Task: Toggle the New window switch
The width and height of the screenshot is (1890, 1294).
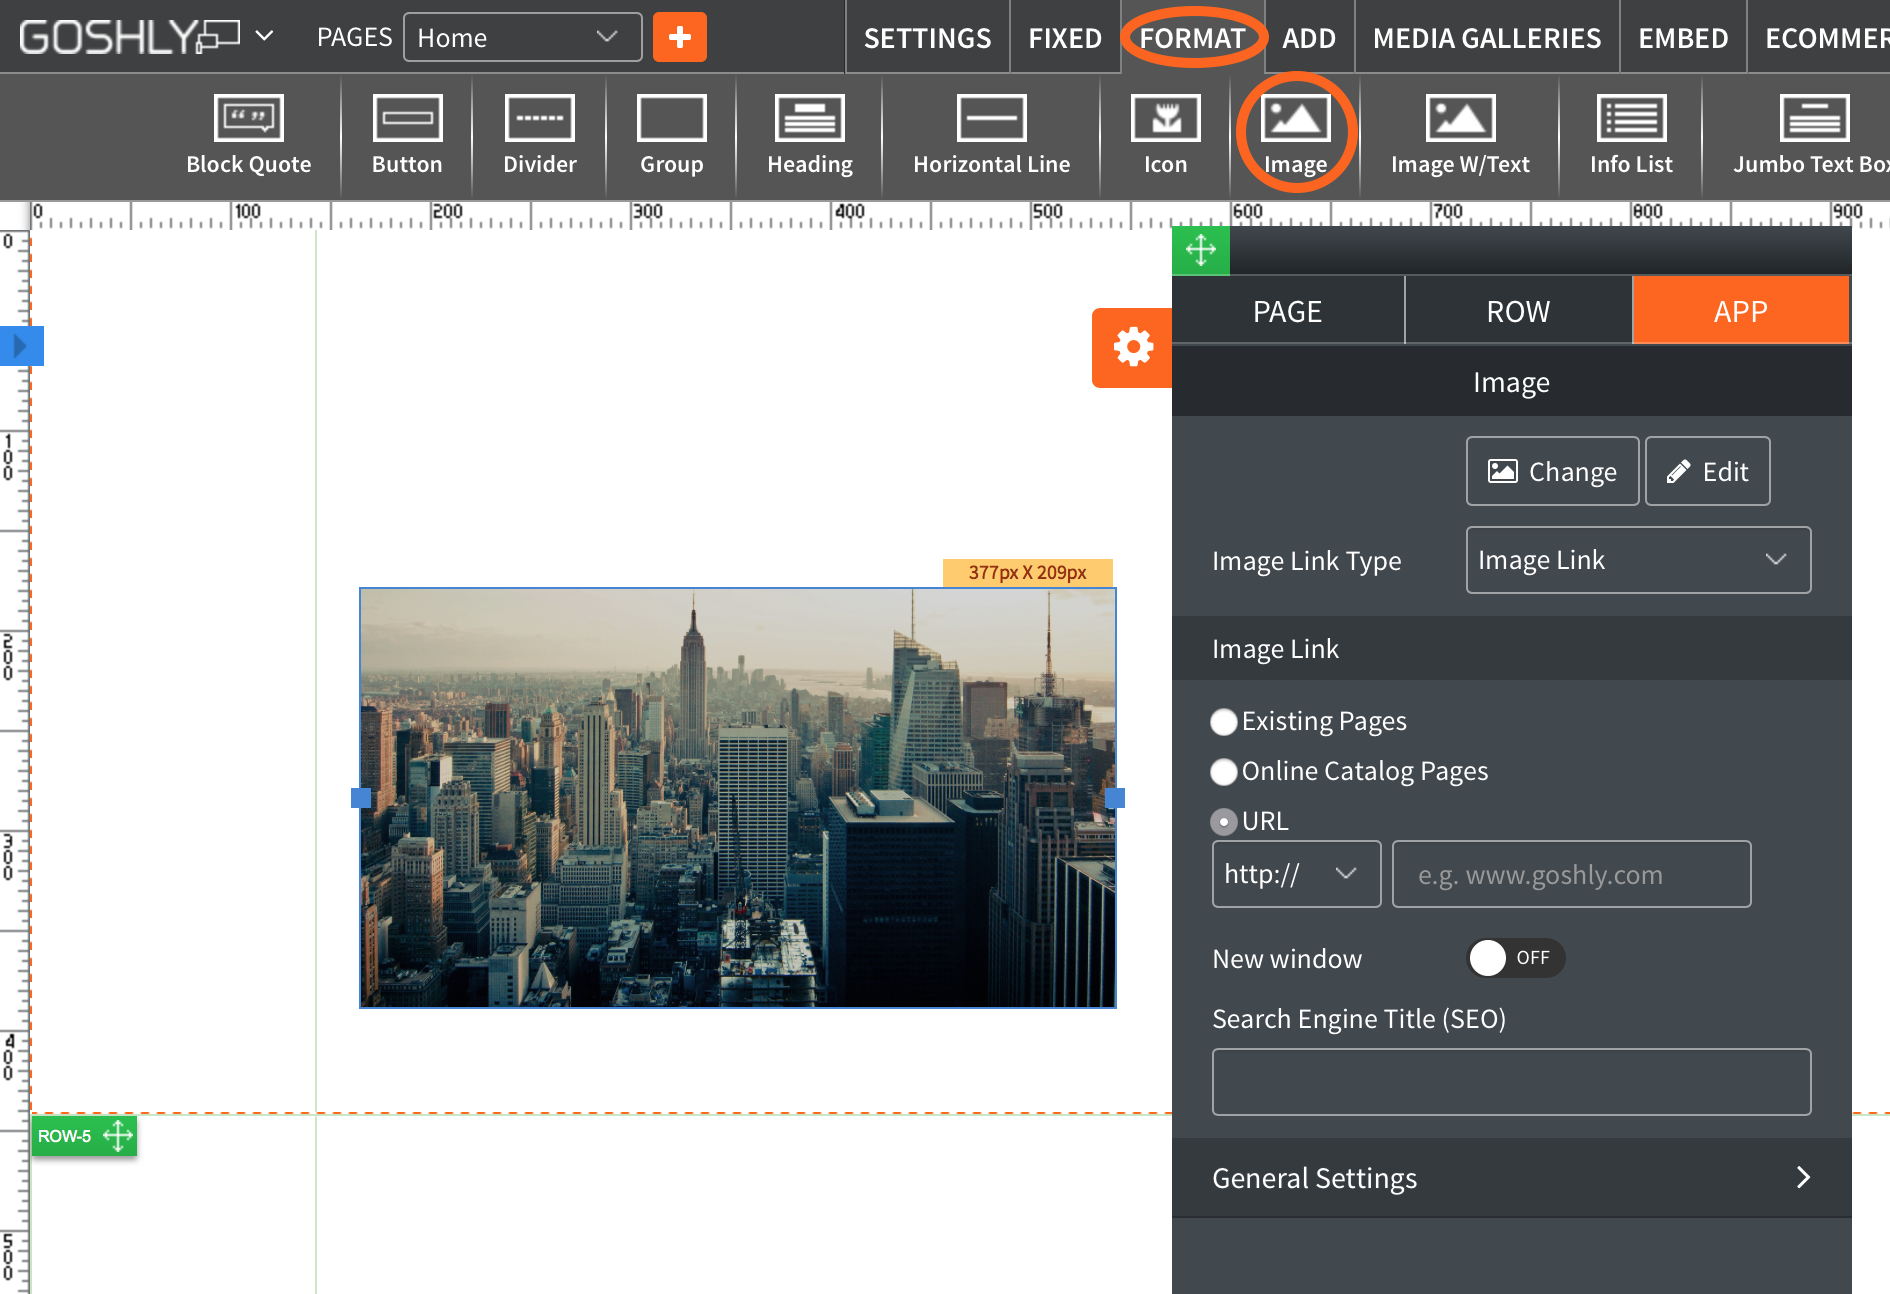Action: click(1514, 958)
